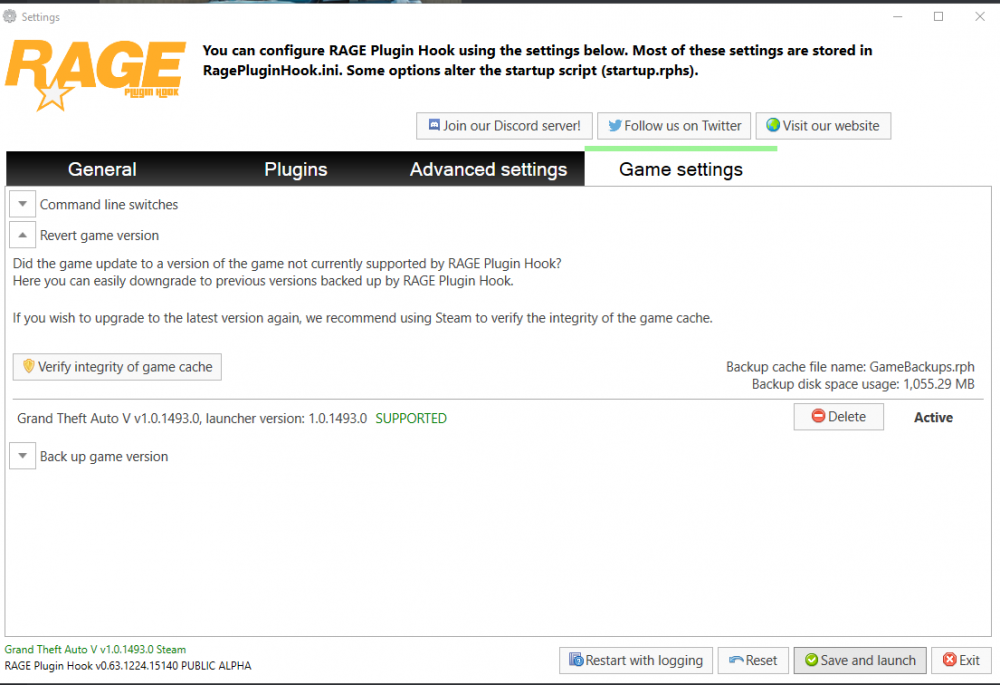Click the Active status label

point(933,418)
